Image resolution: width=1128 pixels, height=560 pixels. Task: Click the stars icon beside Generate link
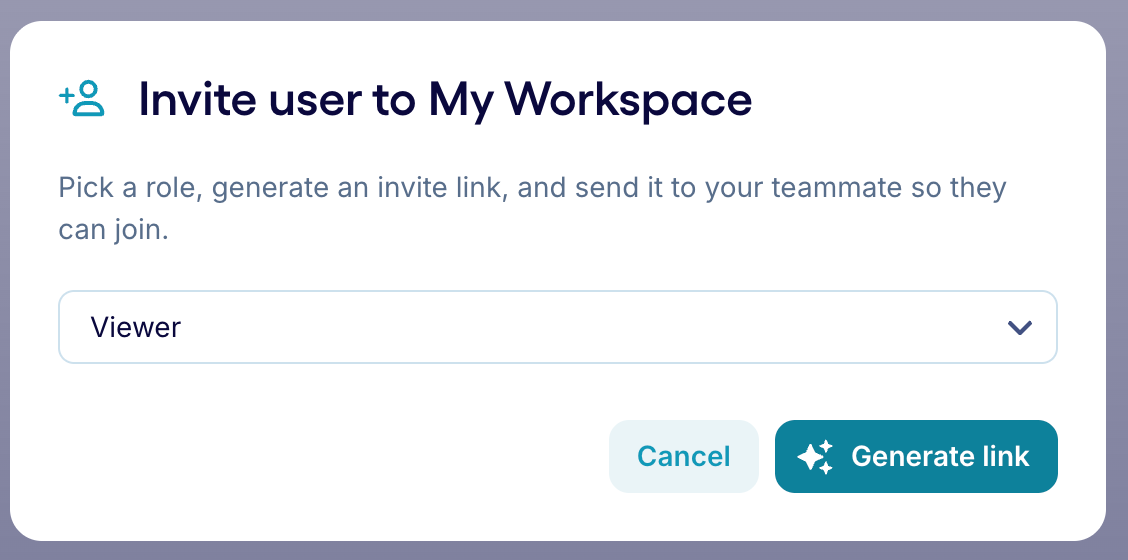tap(815, 457)
